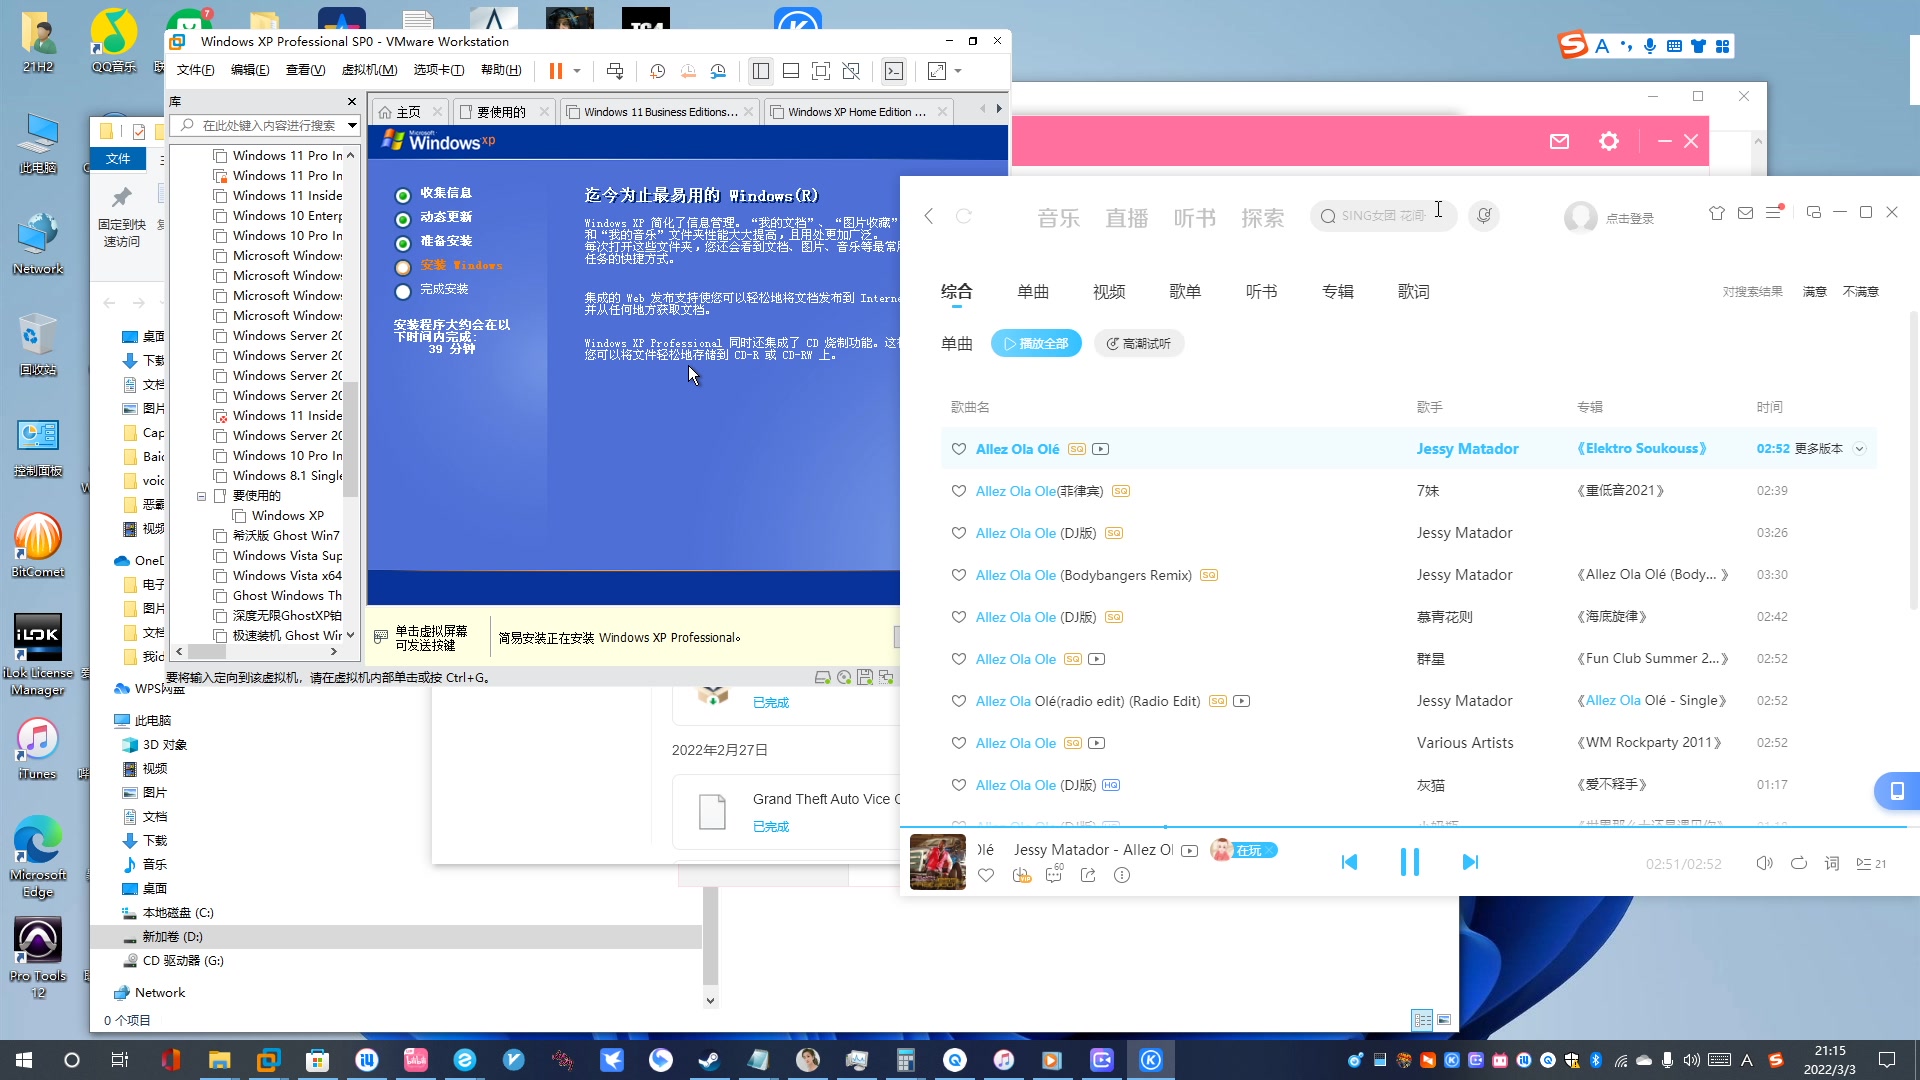Open the 虚拟机(M) menu in VMware

(x=368, y=70)
